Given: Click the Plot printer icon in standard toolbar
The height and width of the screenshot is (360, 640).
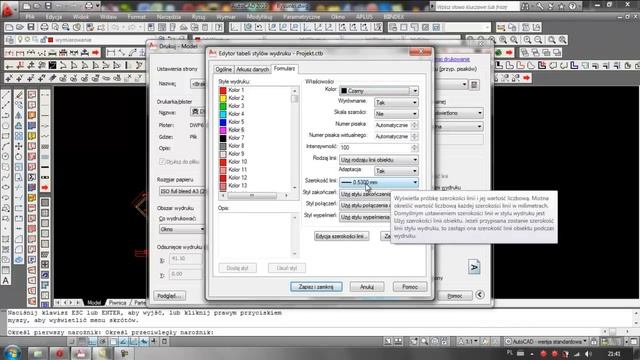Looking at the screenshot, I should click(x=44, y=27).
